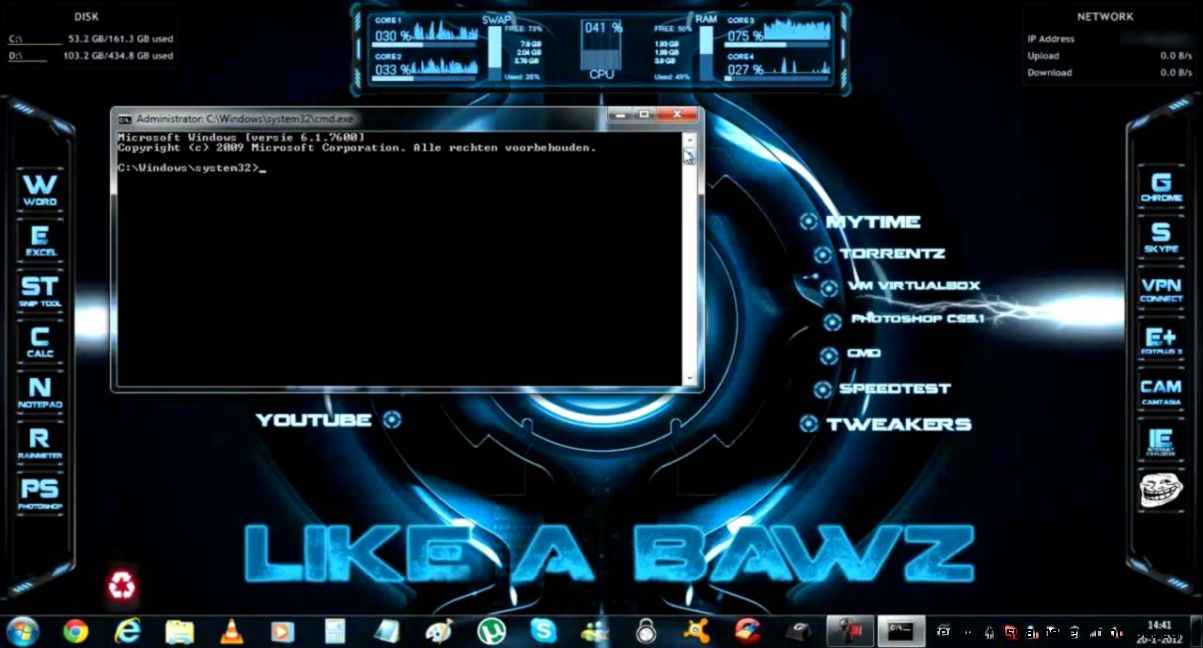
Task: Click the CPU 041 % readout
Action: 603,28
